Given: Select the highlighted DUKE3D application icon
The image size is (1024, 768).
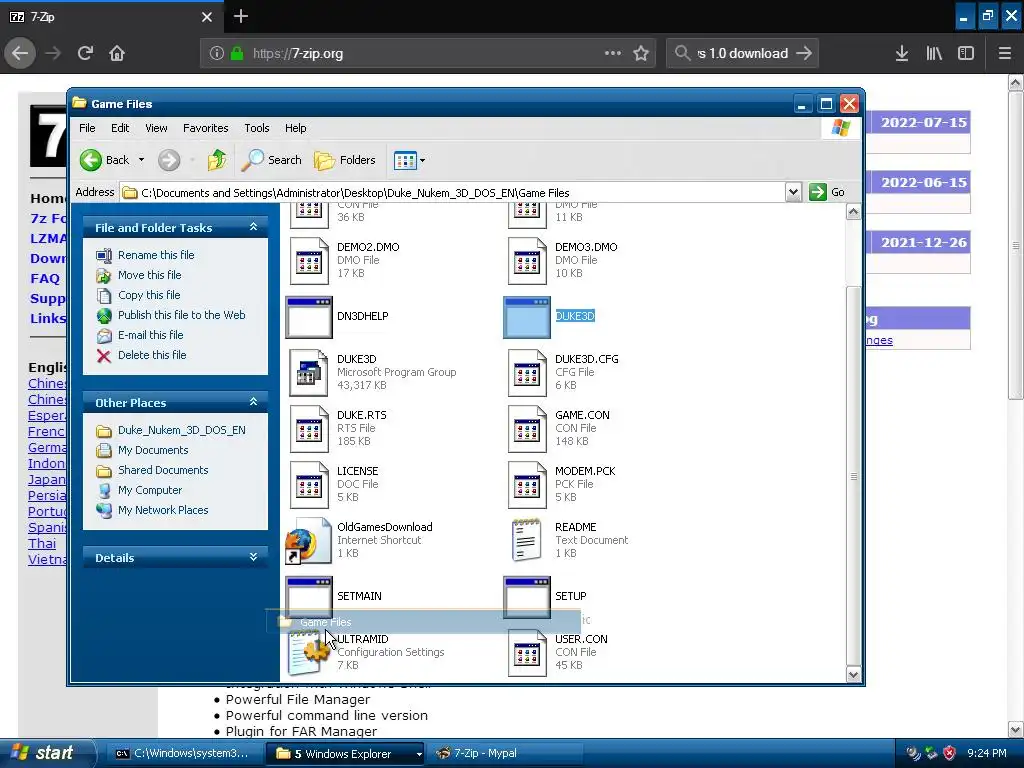Looking at the screenshot, I should click(527, 317).
